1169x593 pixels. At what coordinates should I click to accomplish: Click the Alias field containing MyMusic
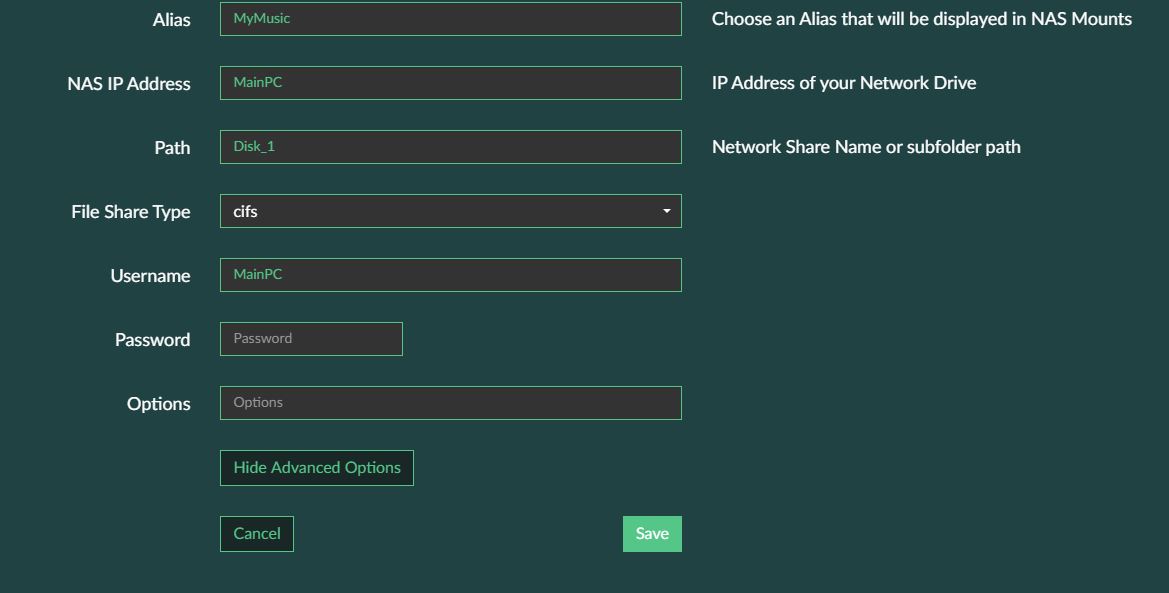tap(450, 19)
